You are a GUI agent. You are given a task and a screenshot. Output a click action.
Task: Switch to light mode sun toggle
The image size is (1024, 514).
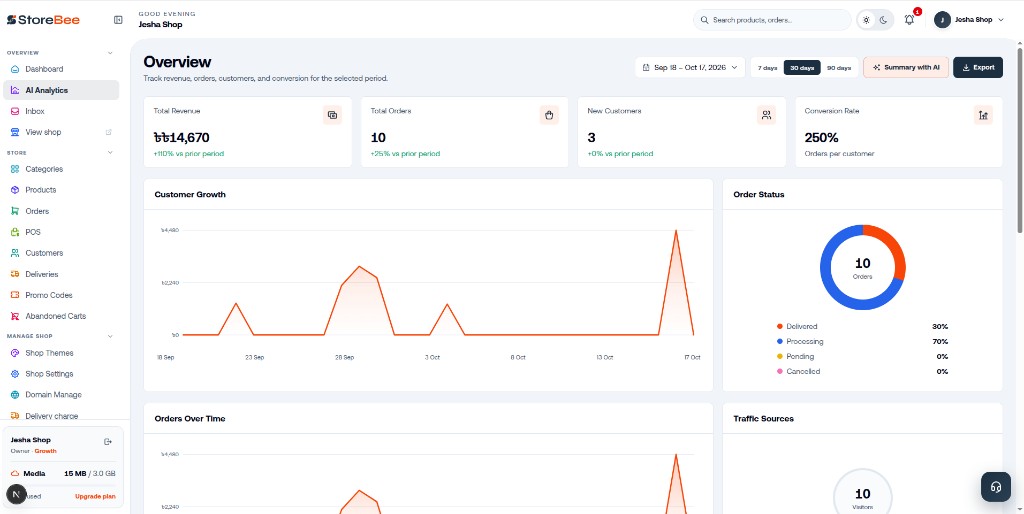tap(866, 20)
